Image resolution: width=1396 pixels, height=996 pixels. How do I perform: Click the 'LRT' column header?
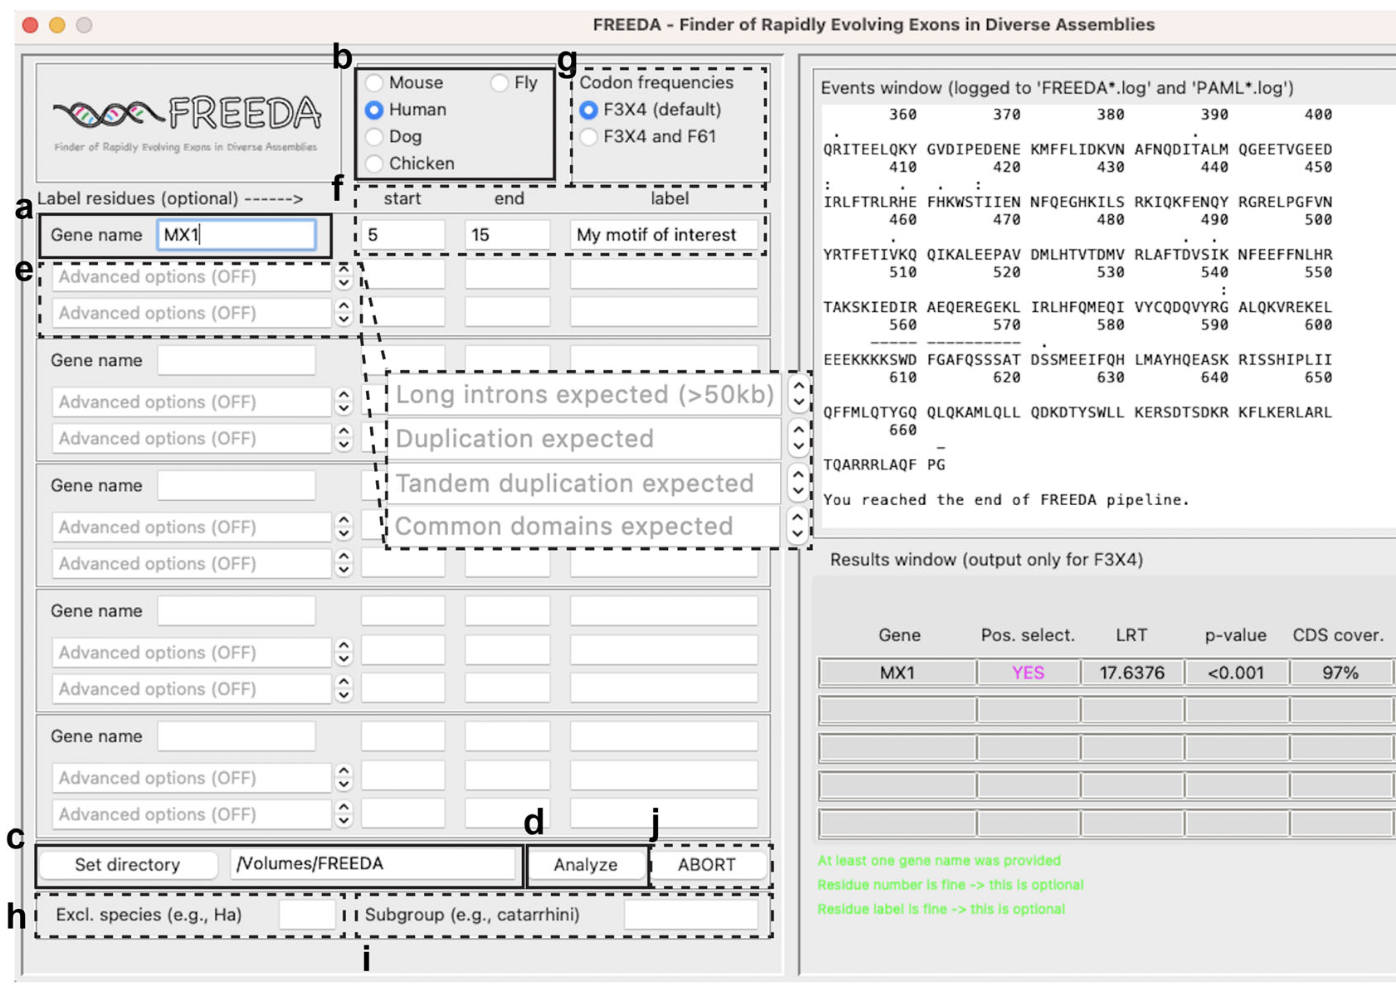pos(1131,635)
